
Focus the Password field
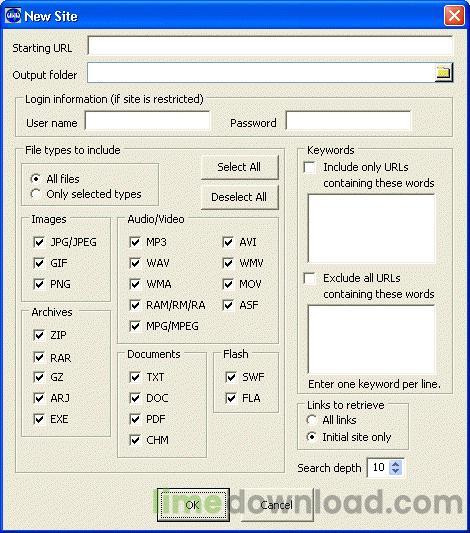348,121
